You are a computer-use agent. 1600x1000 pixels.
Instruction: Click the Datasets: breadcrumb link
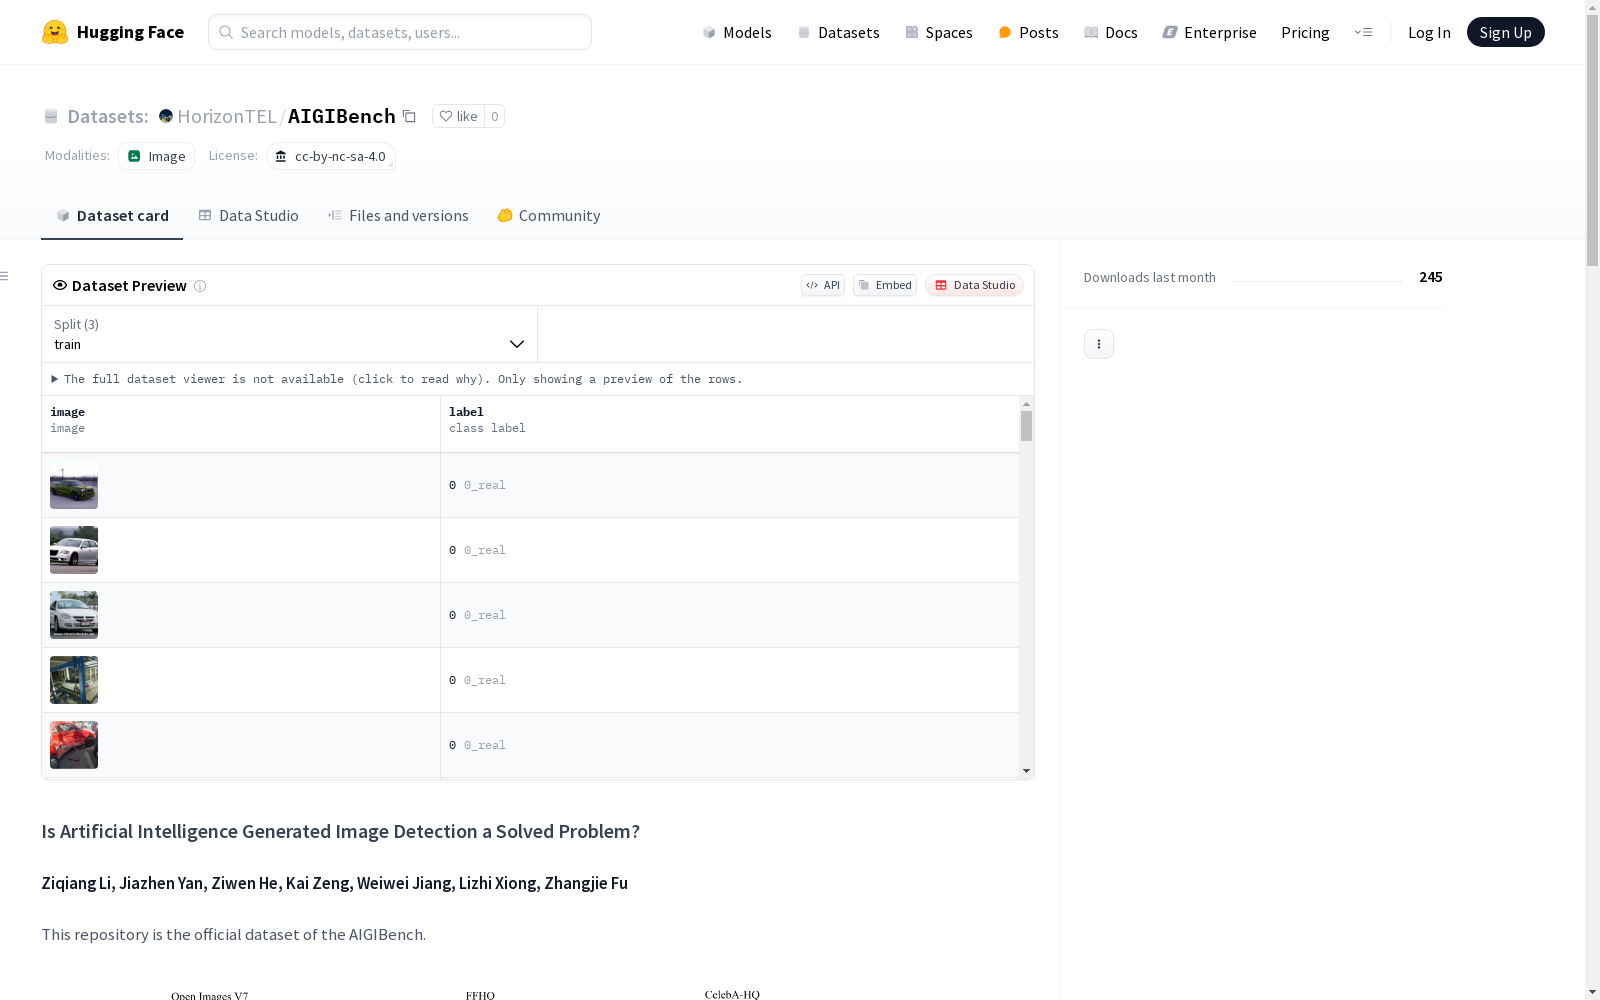(x=107, y=116)
